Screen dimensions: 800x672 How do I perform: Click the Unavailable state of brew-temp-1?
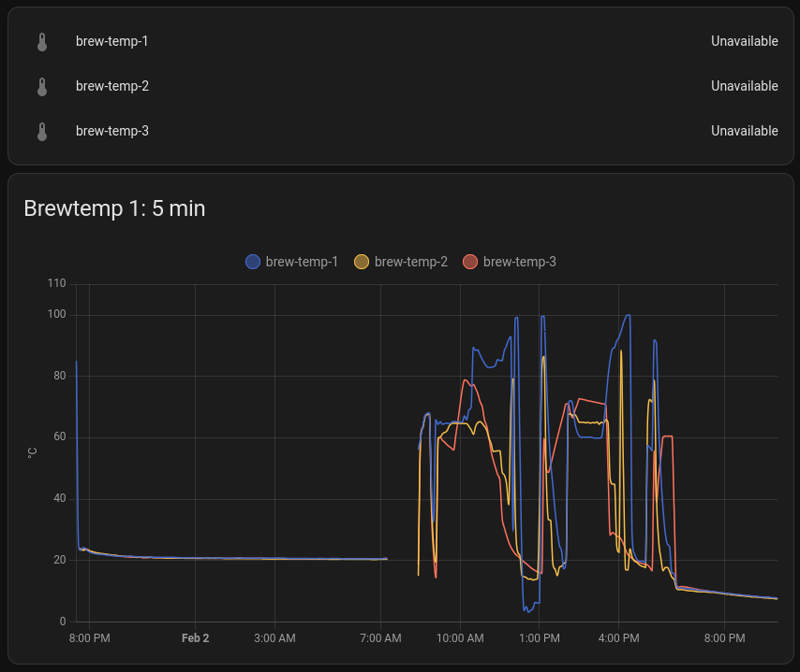click(x=744, y=42)
